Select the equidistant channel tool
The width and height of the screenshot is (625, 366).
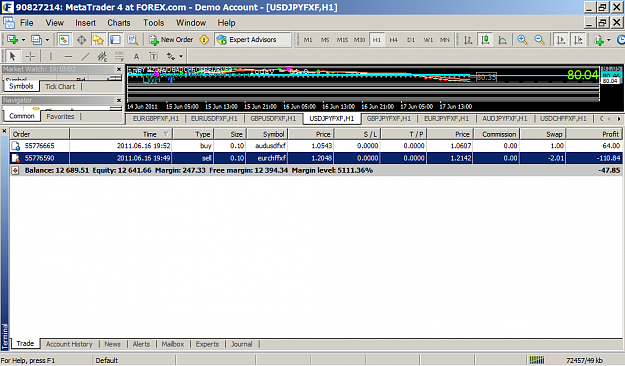click(102, 56)
